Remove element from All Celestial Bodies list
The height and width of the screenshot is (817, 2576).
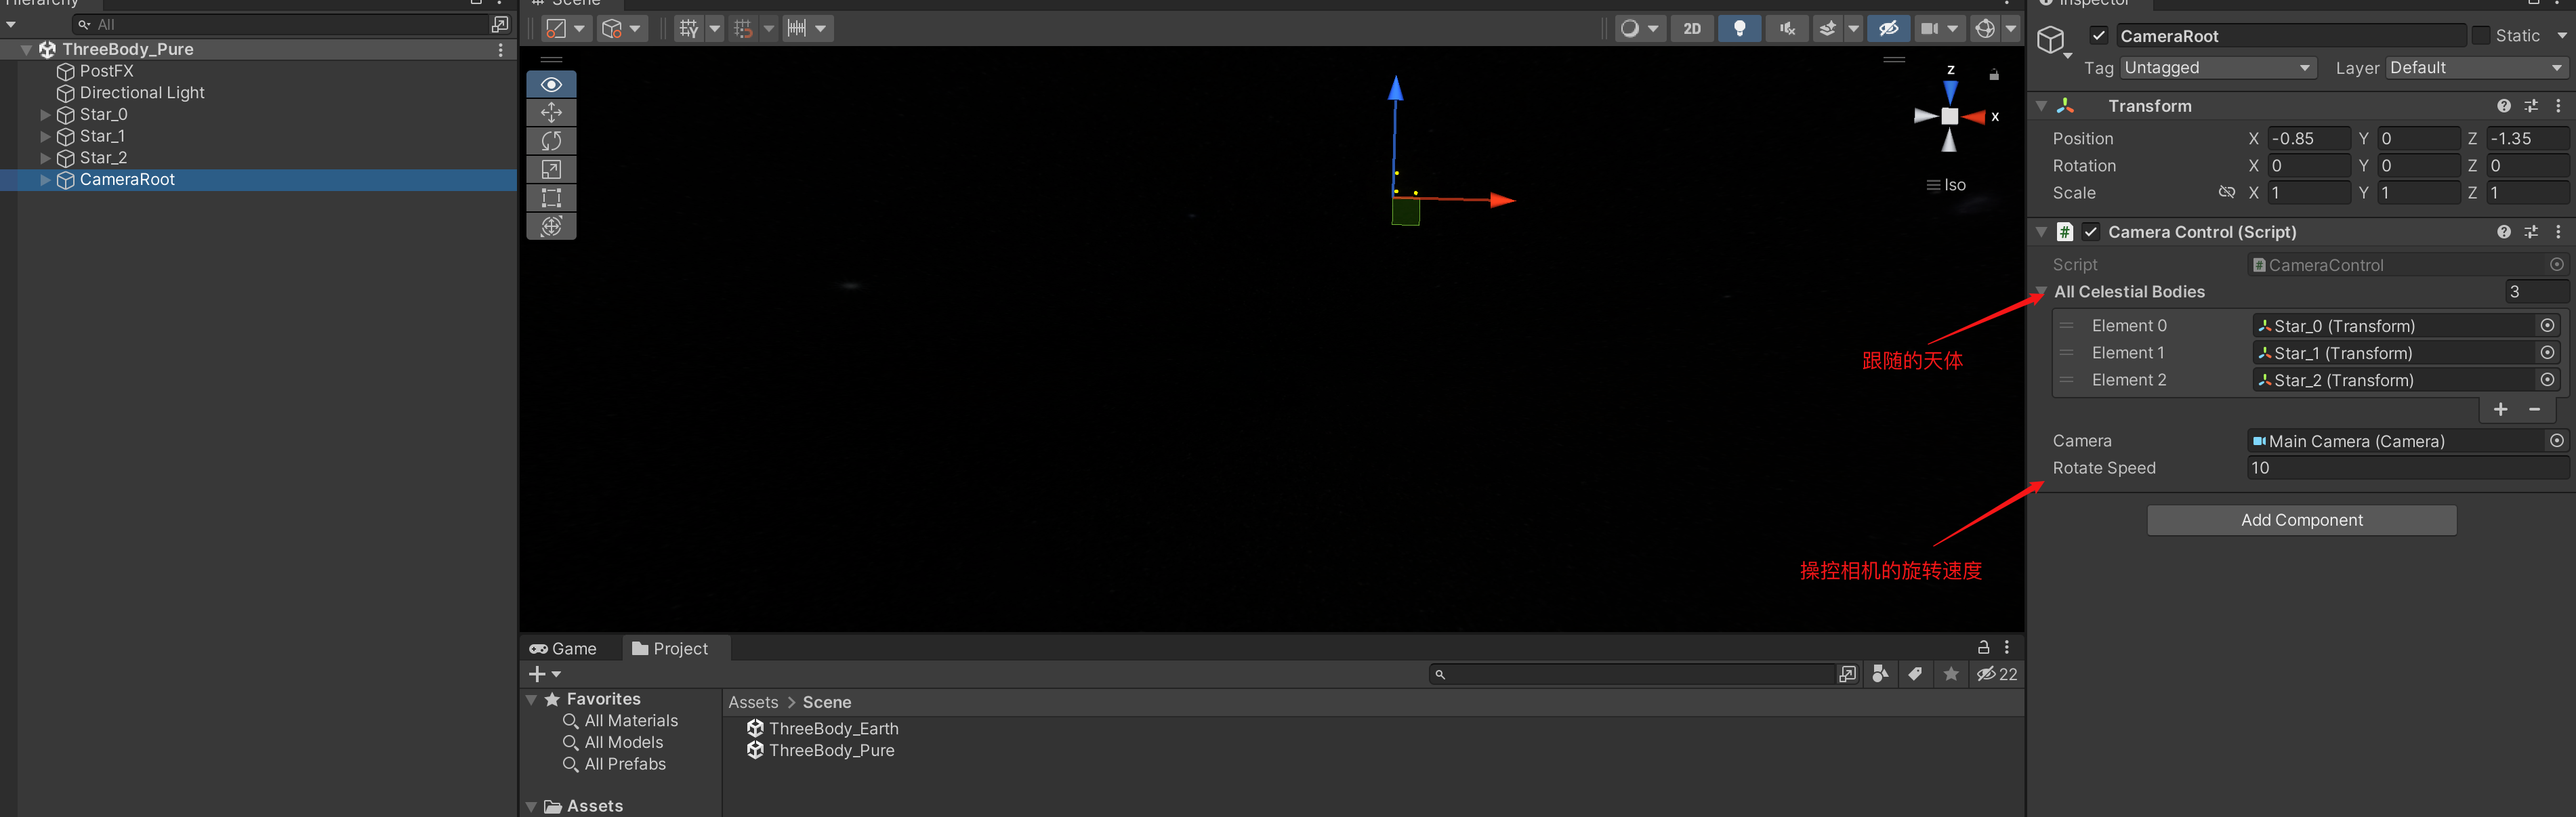2535,410
